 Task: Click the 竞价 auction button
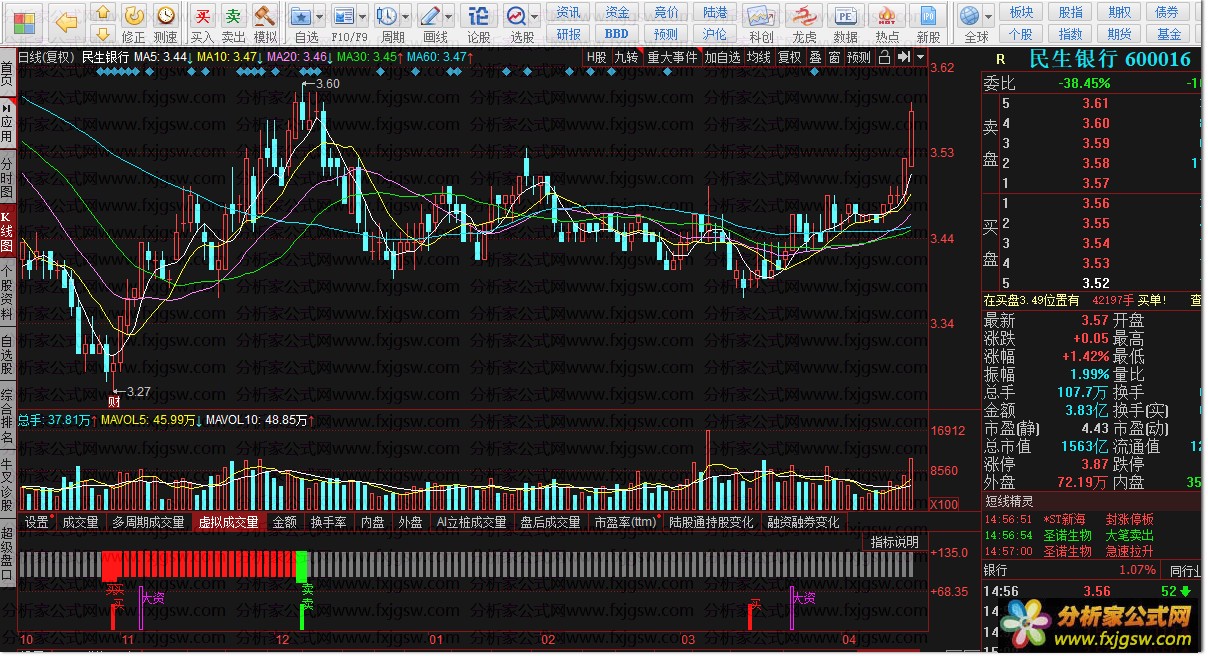click(667, 12)
